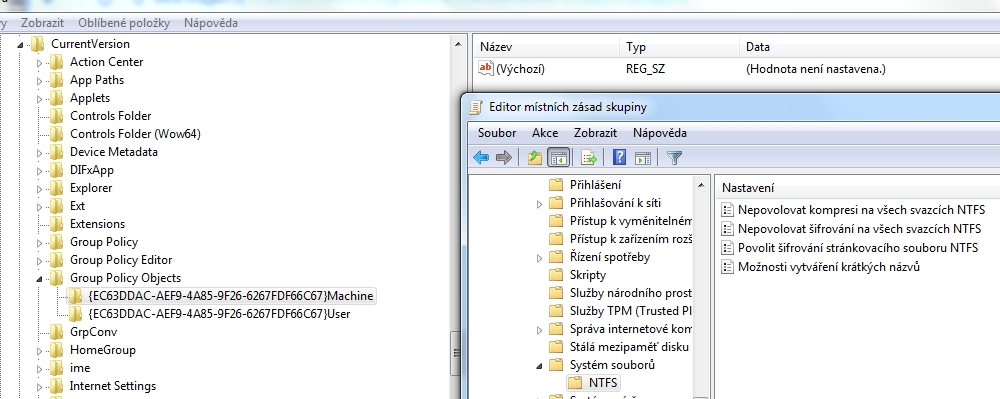Select Služby TPM node in policy tree
Viewport: 1000px width, 399px height.
pyautogui.click(x=631, y=311)
